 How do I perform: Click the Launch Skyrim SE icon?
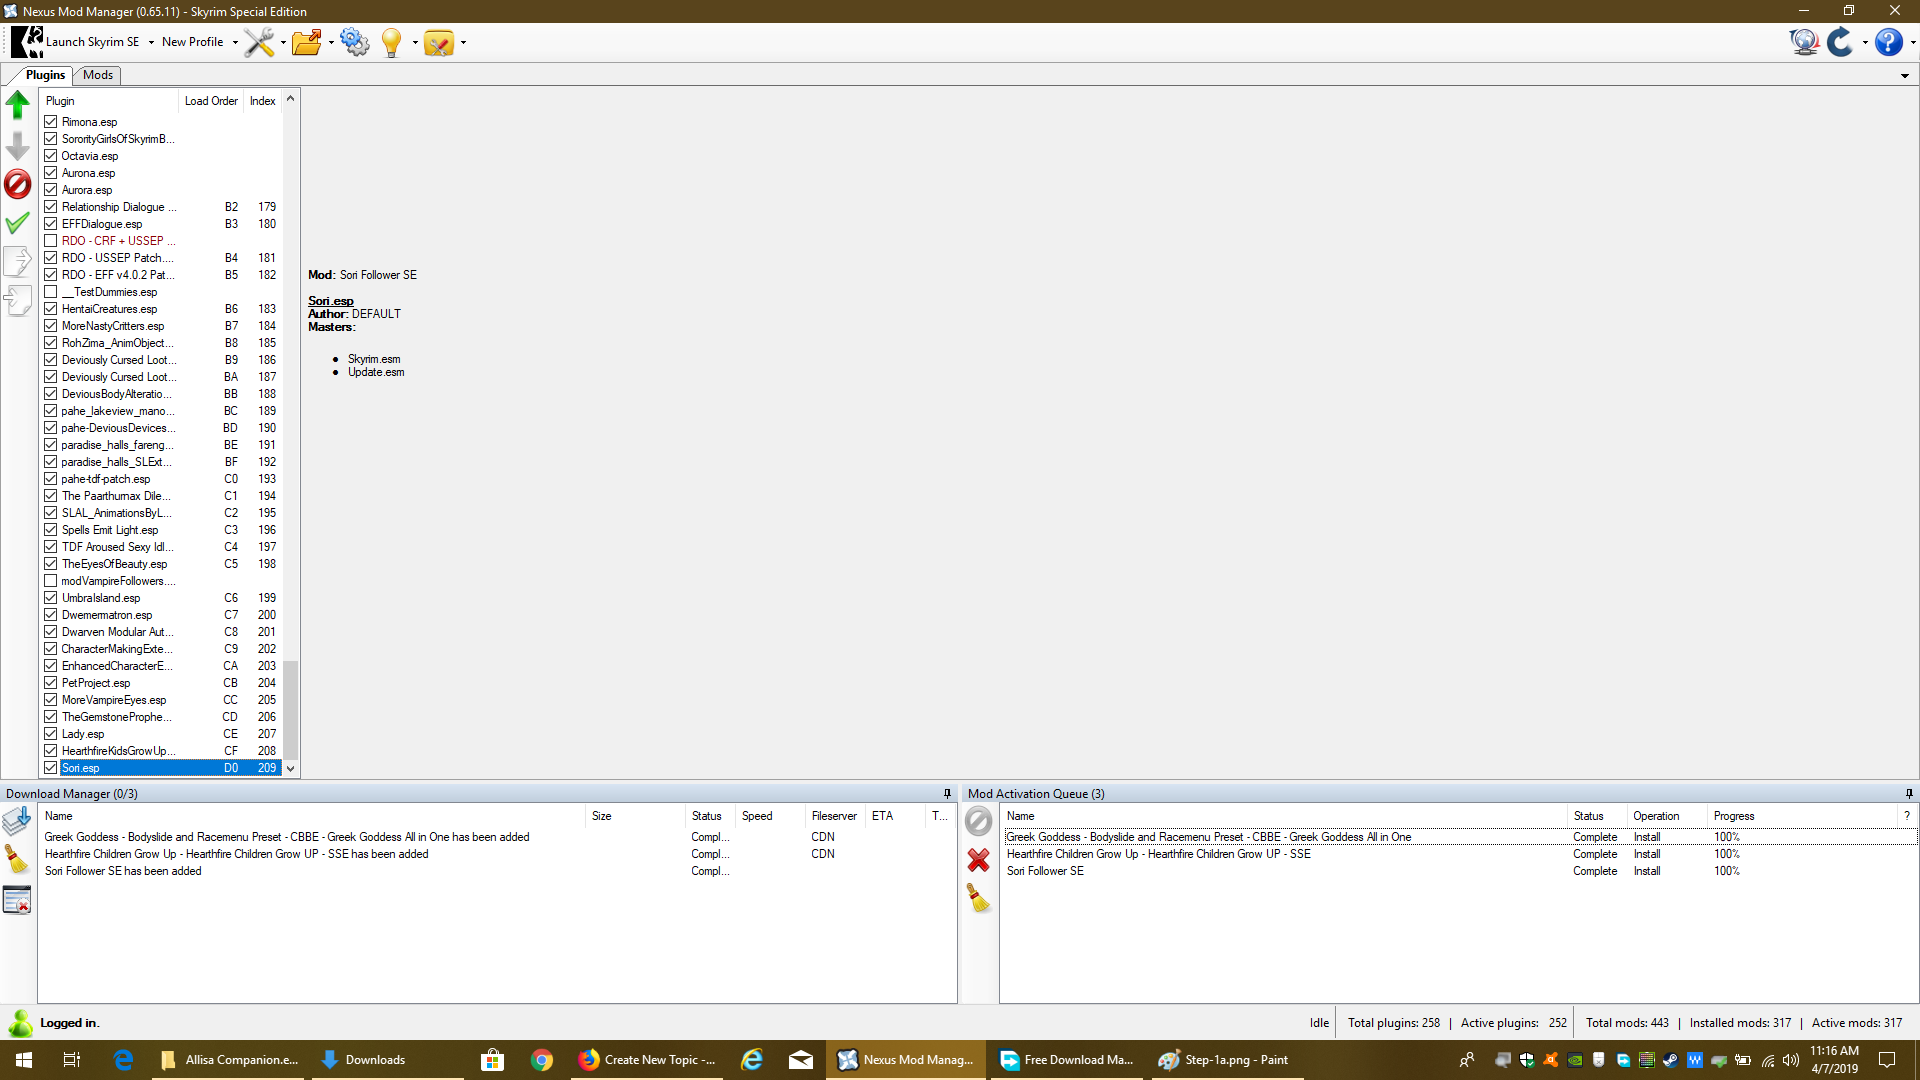tap(27, 42)
